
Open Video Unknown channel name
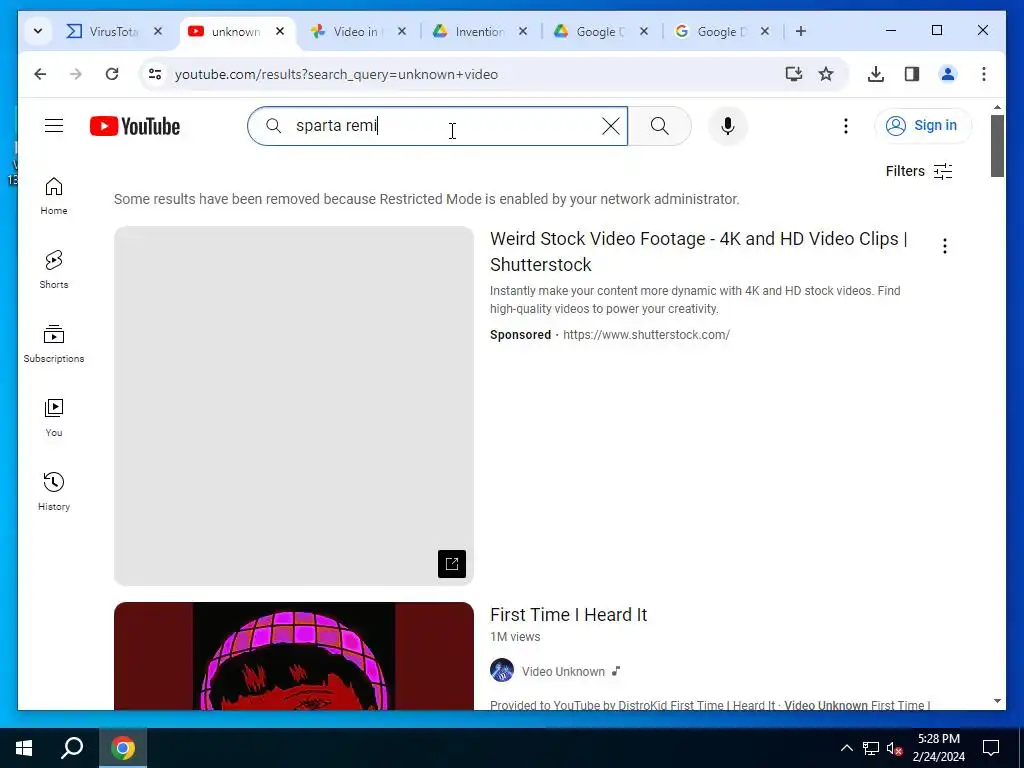563,671
